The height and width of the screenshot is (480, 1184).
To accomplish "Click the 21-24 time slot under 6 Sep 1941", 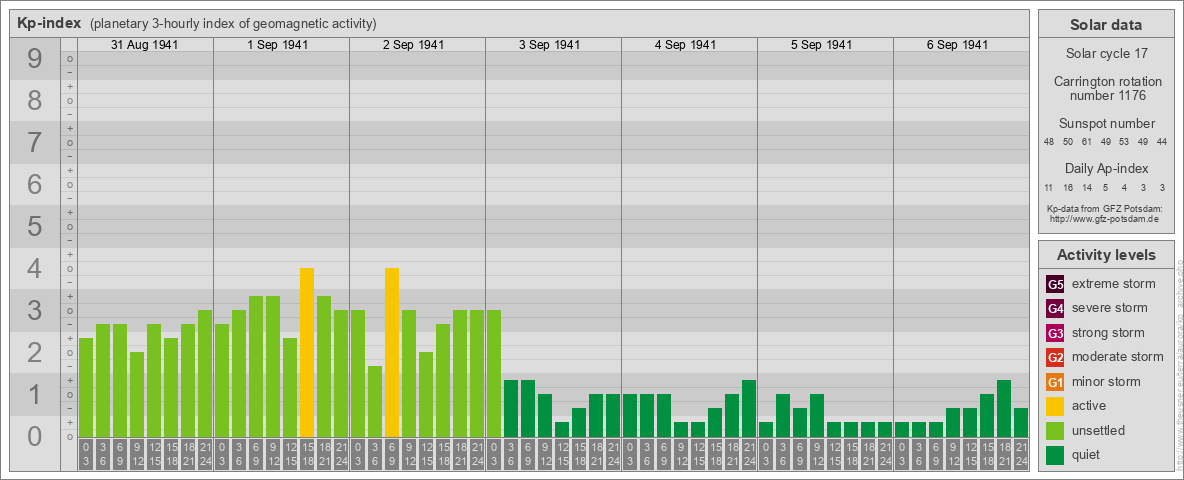I will coord(1020,452).
